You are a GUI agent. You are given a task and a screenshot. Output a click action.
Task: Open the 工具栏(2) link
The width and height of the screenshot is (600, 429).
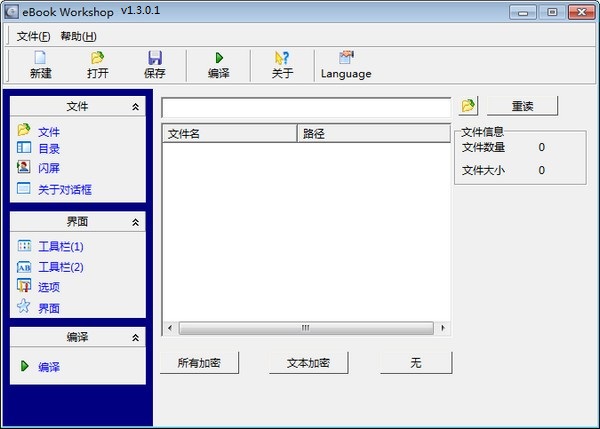point(61,267)
